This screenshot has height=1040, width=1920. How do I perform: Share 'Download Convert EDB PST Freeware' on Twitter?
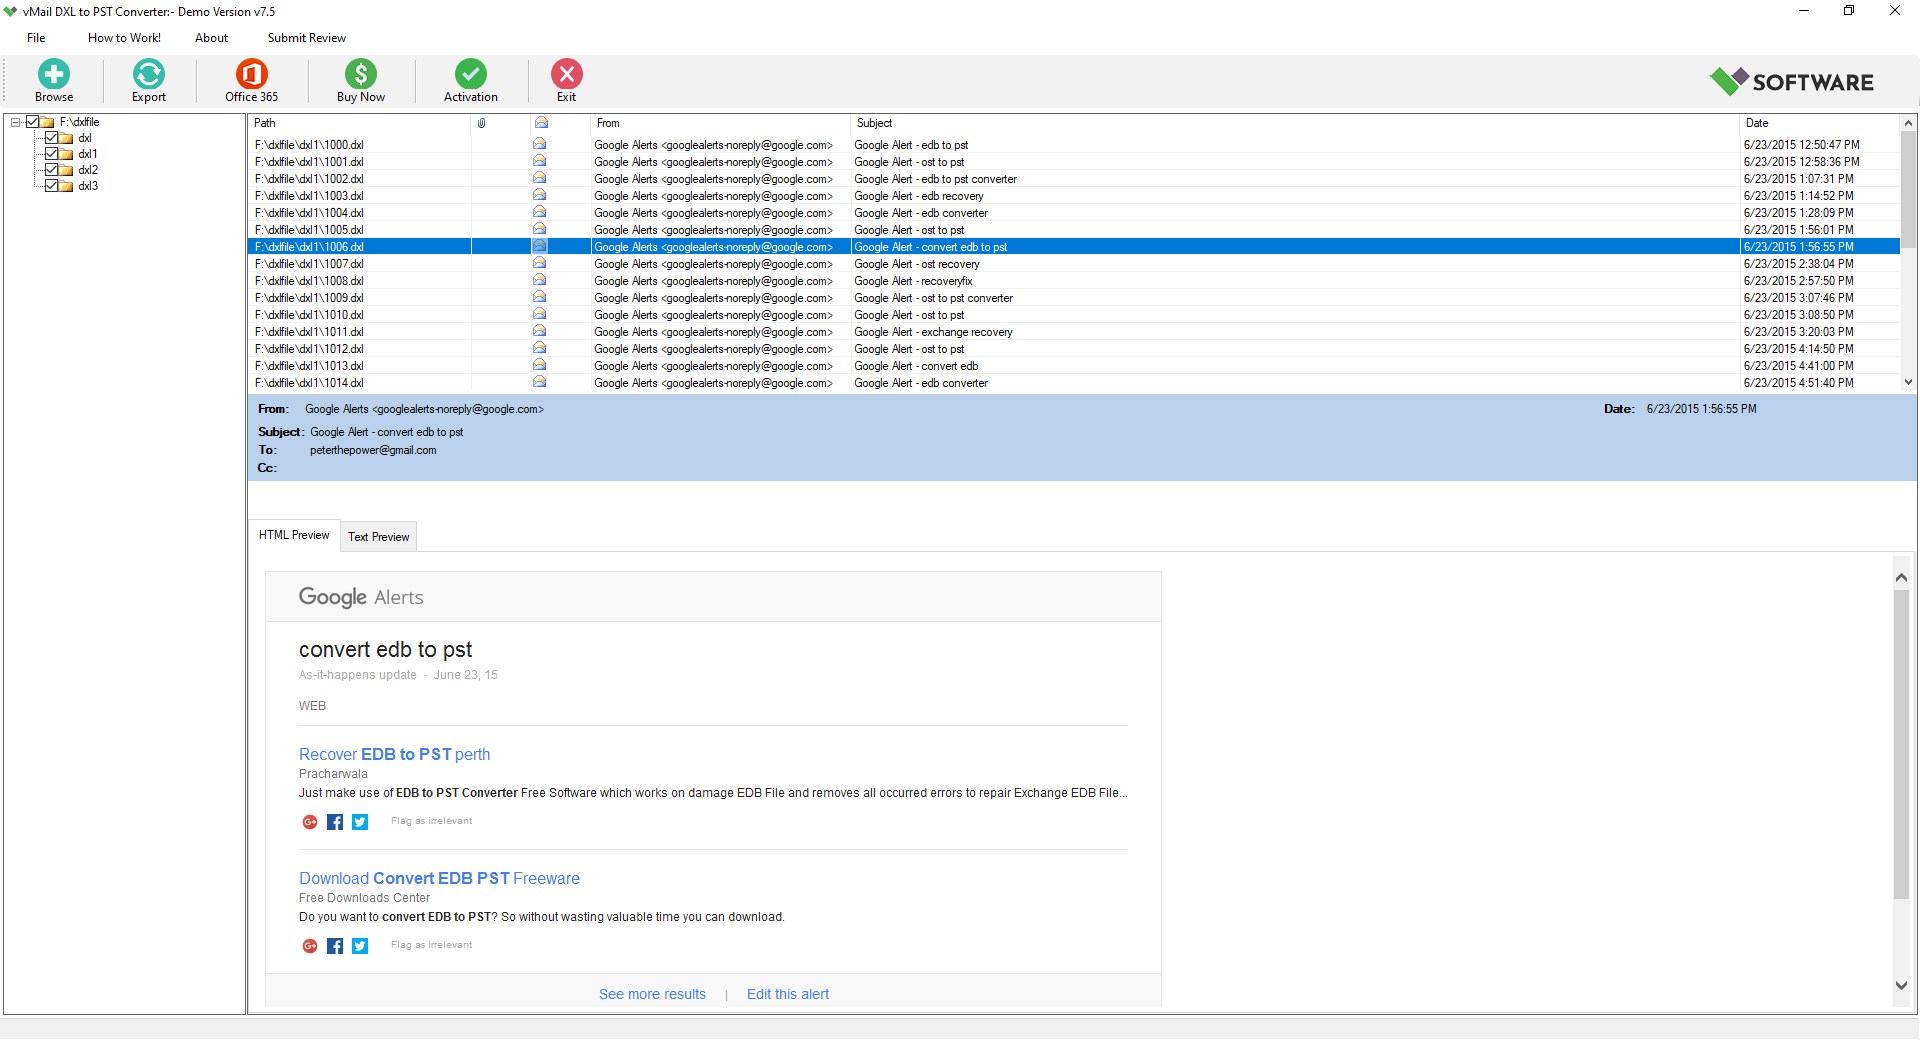point(360,946)
